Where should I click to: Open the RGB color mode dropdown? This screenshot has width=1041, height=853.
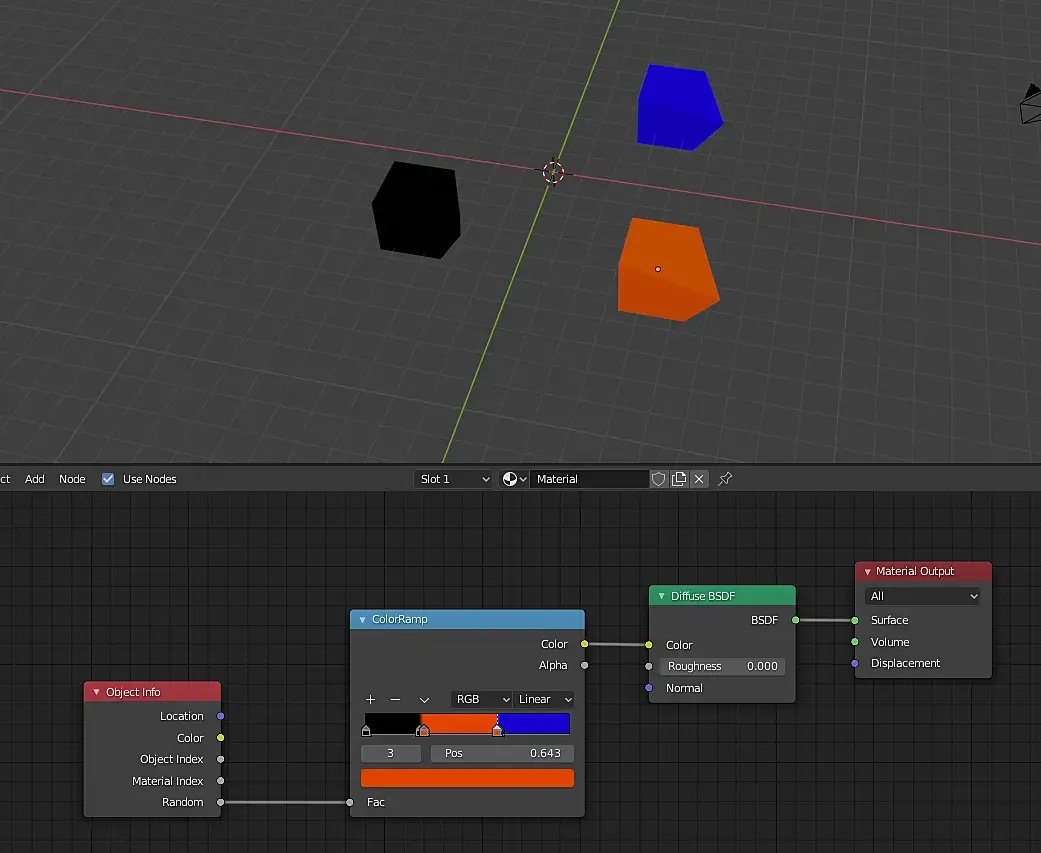481,699
